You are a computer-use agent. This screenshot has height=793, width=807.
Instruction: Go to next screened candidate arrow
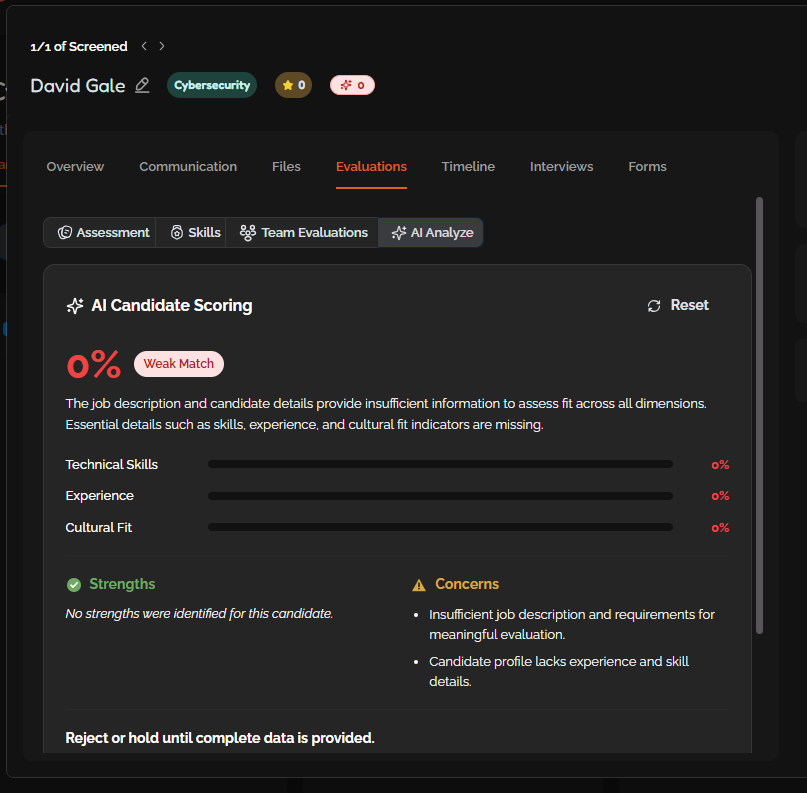coord(162,46)
